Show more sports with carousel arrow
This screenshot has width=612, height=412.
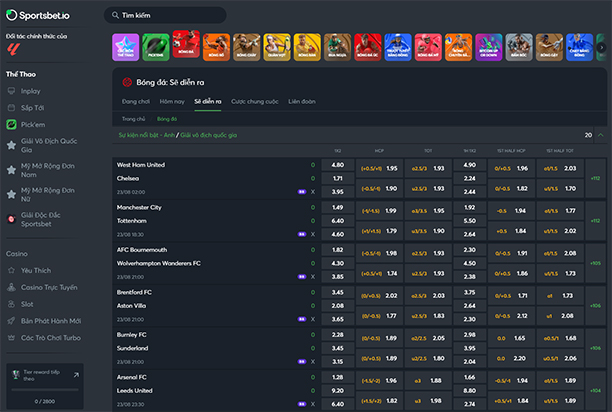pos(601,48)
